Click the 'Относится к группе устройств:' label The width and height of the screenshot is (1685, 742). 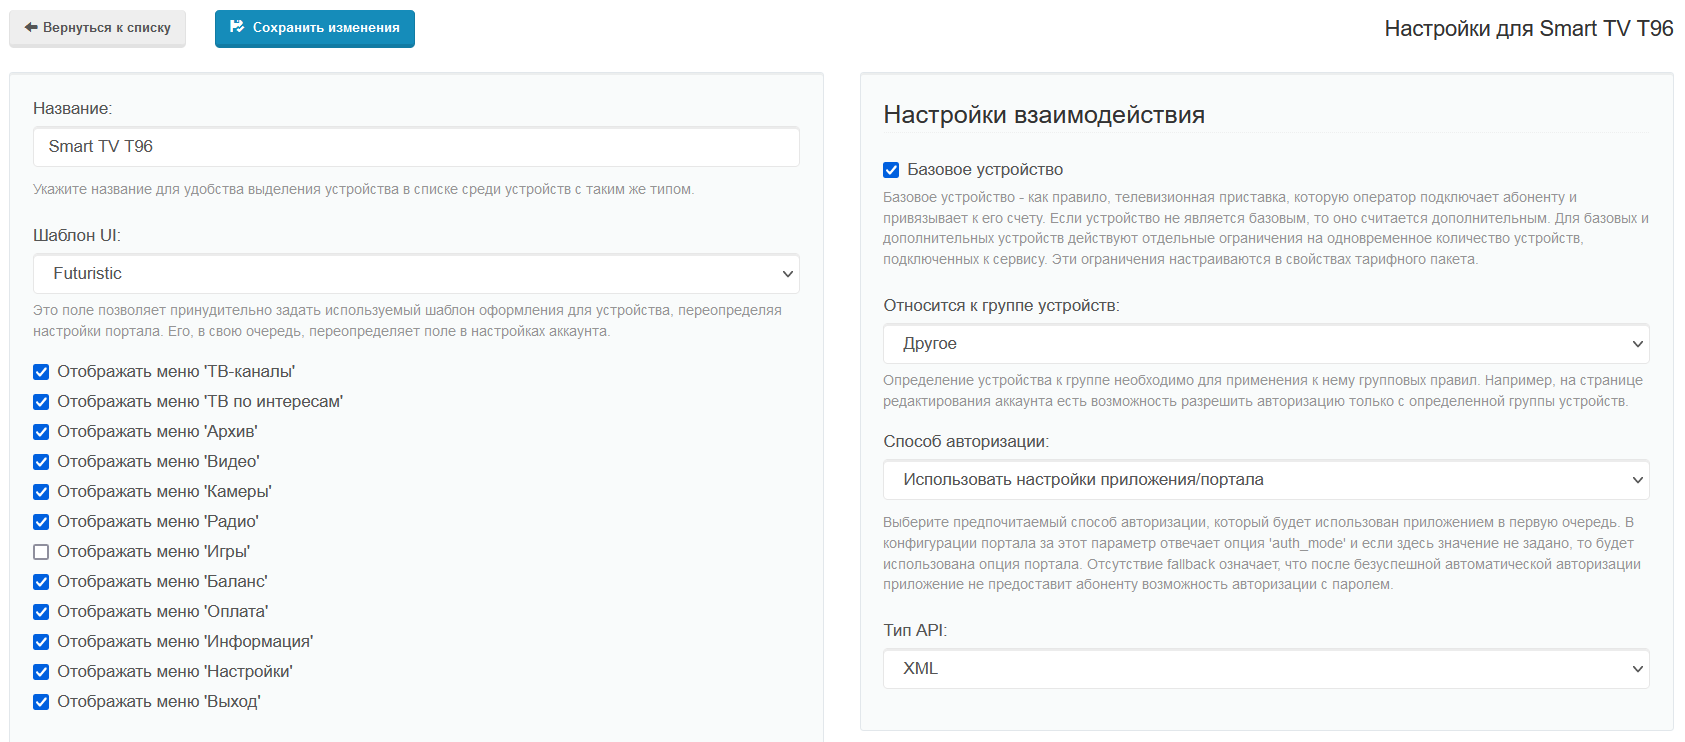(1001, 306)
